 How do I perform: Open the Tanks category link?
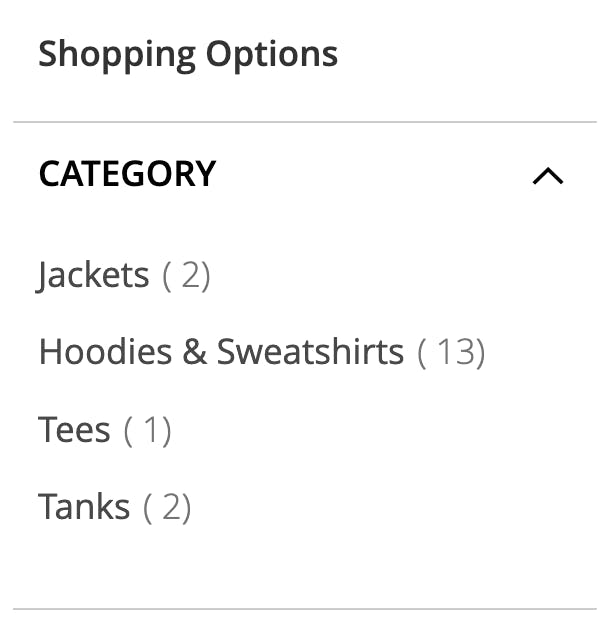tap(84, 506)
